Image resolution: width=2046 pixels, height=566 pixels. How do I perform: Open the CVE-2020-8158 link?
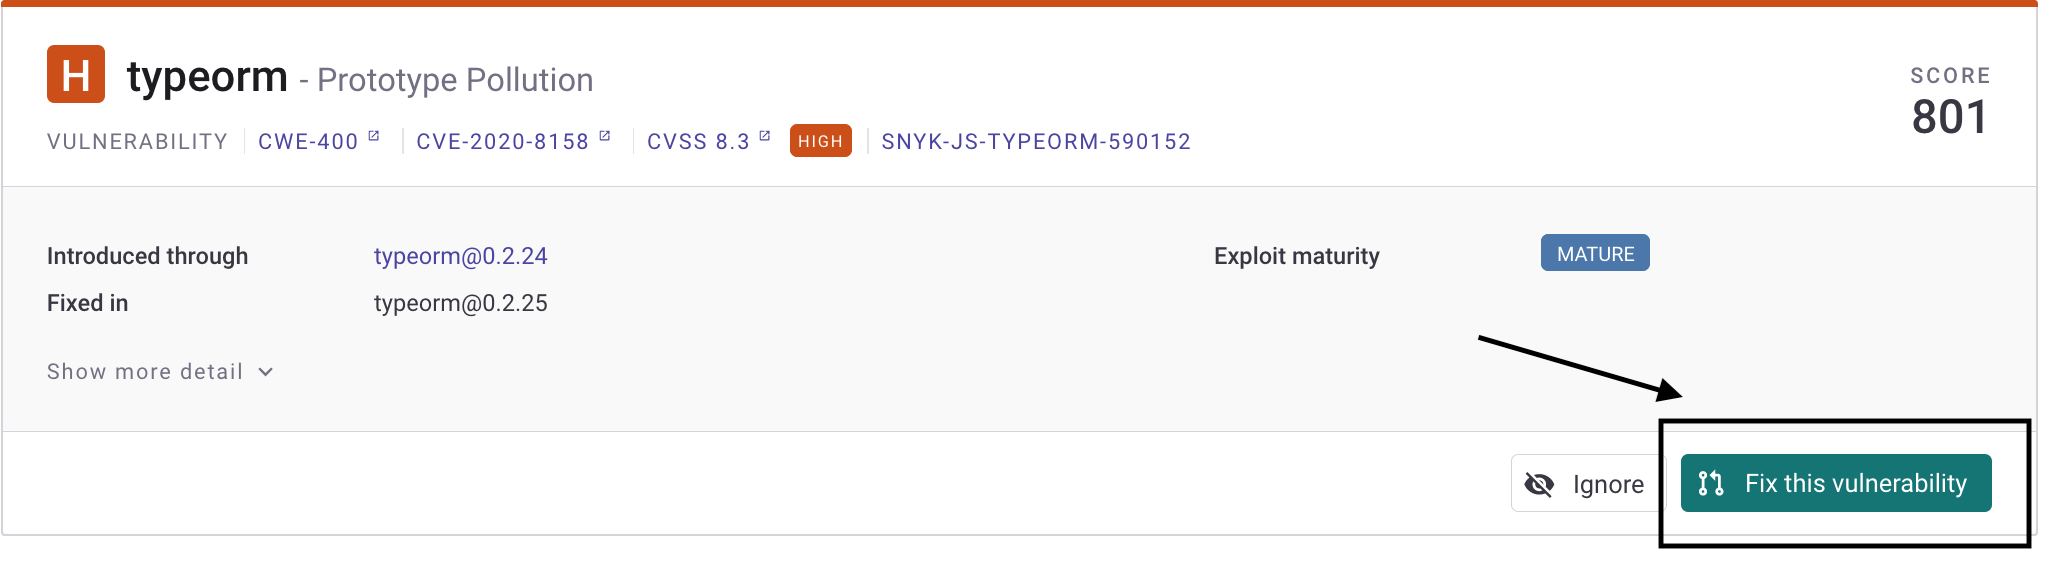coord(503,142)
